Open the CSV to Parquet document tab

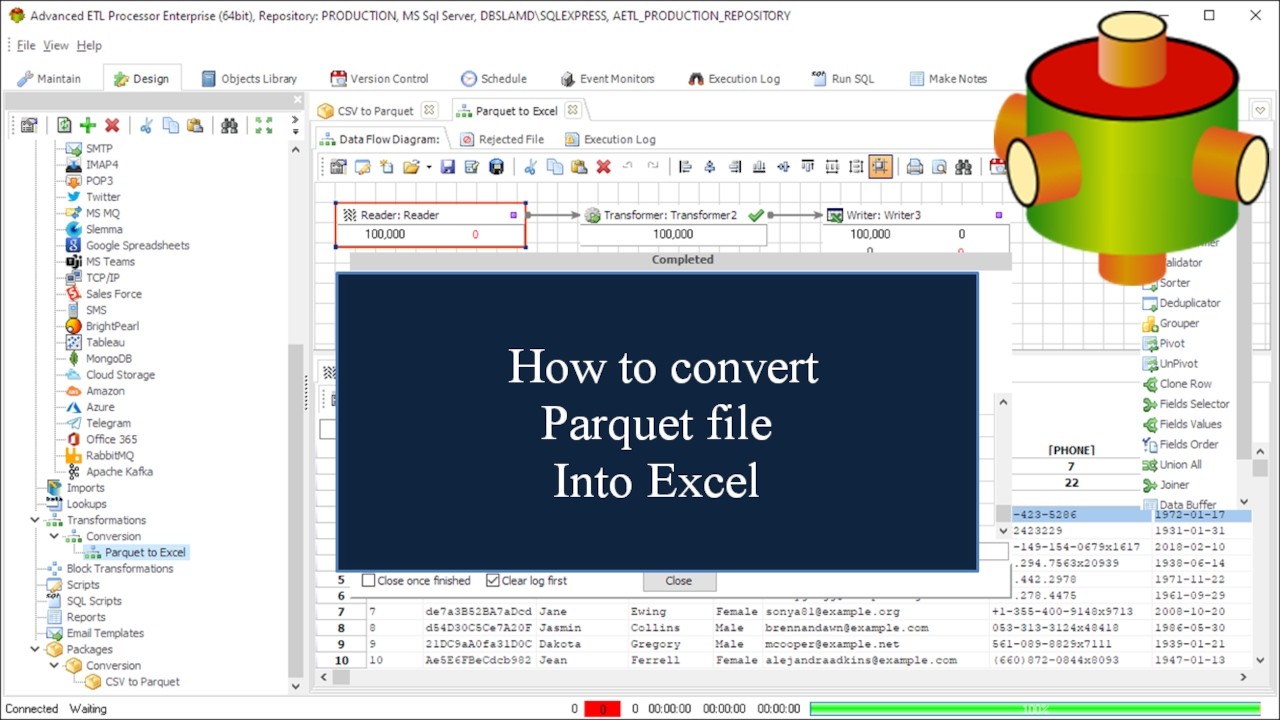376,110
